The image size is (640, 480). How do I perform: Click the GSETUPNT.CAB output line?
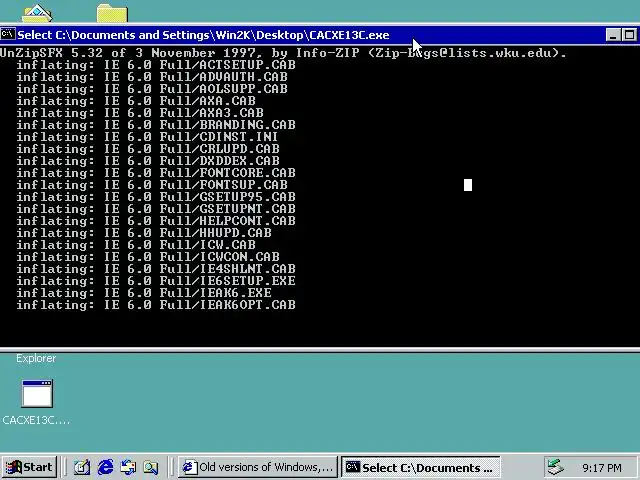156,209
